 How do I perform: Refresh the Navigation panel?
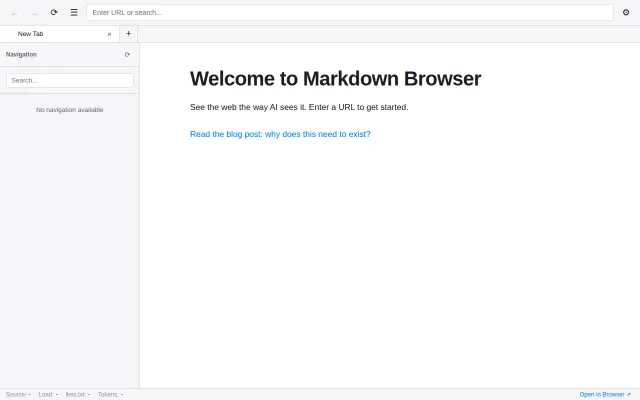point(127,54)
